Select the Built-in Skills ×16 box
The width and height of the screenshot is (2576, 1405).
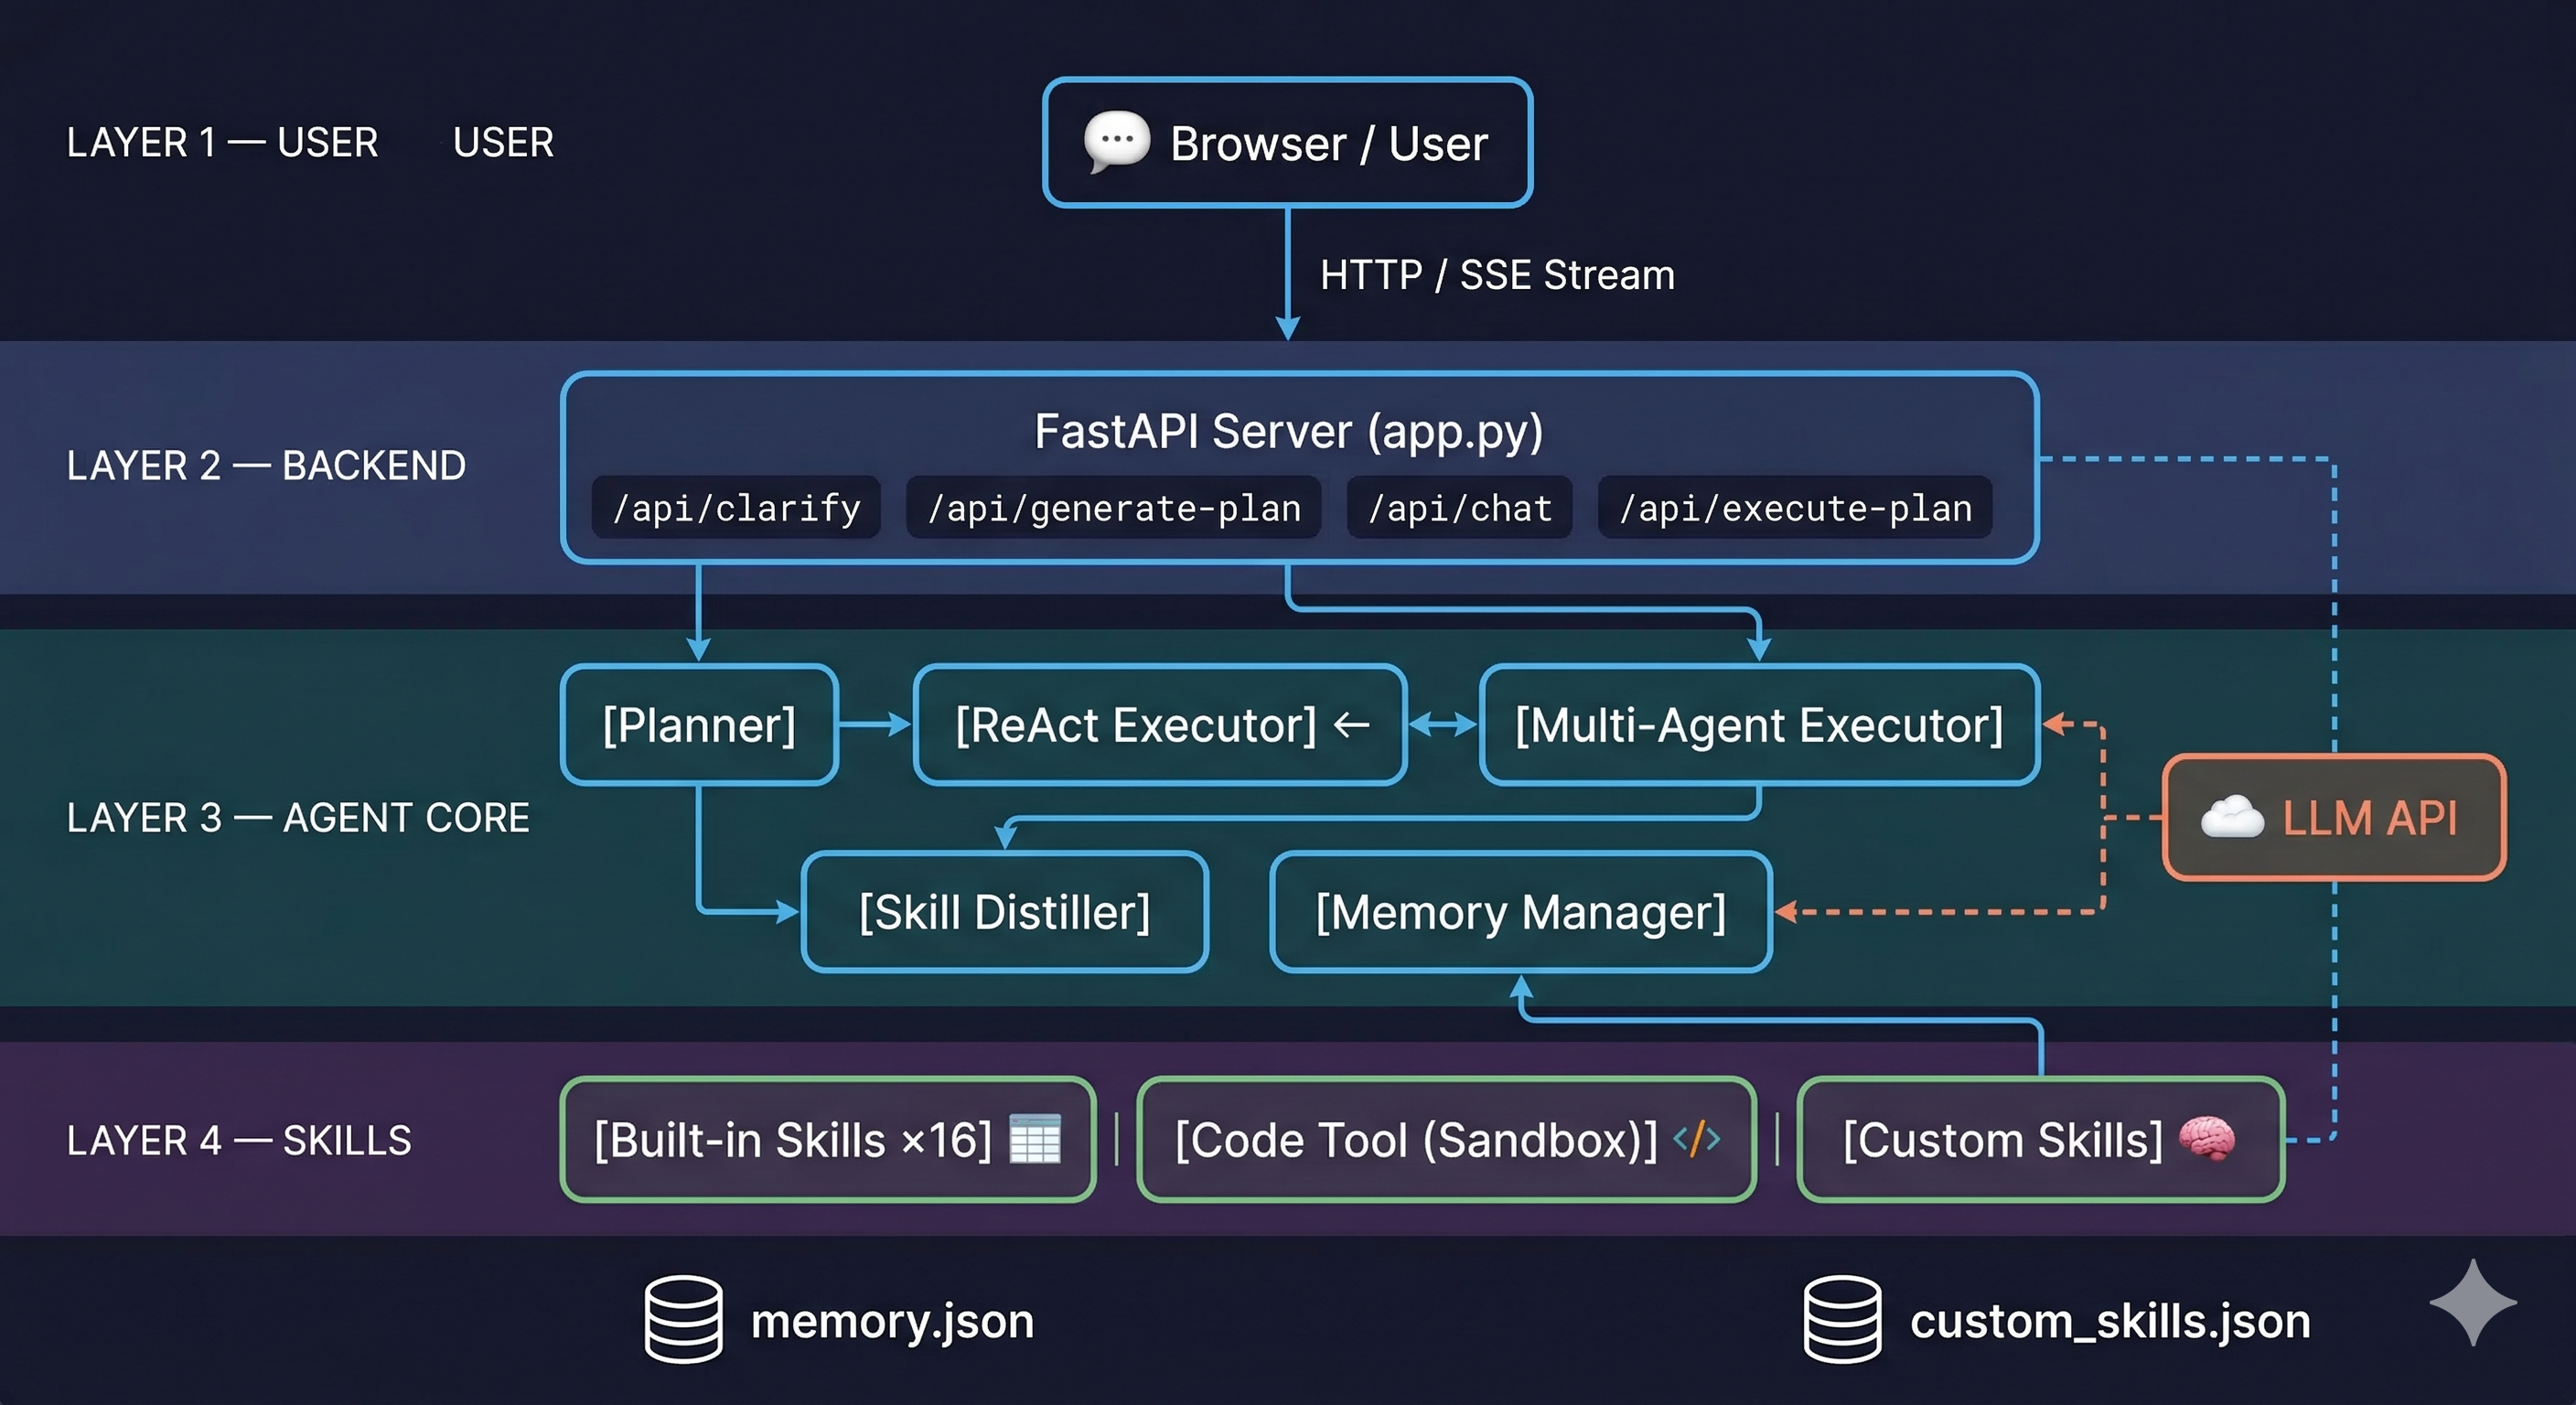[826, 1140]
